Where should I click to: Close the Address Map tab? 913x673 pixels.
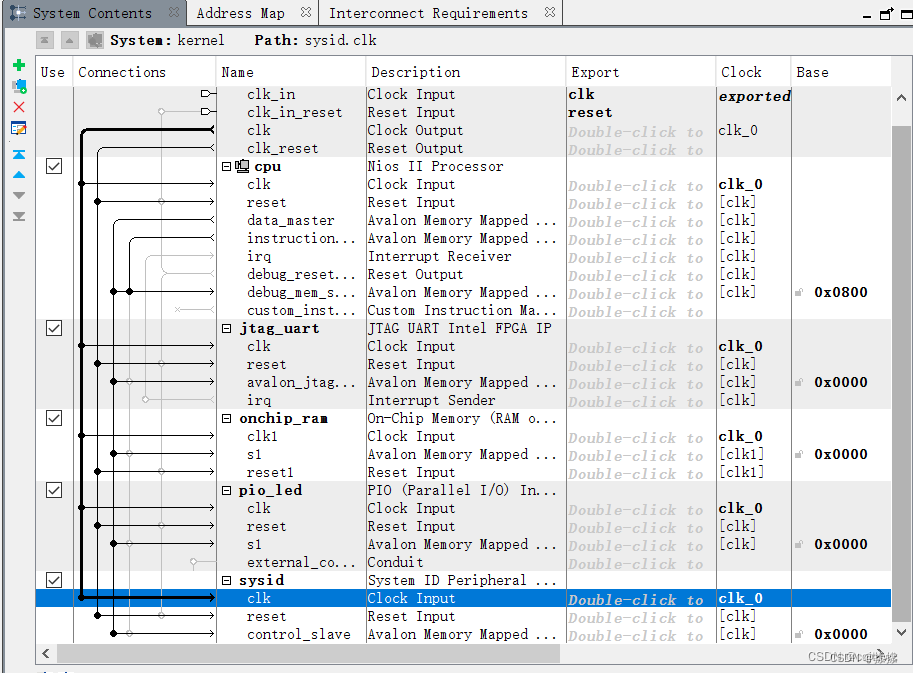point(306,12)
